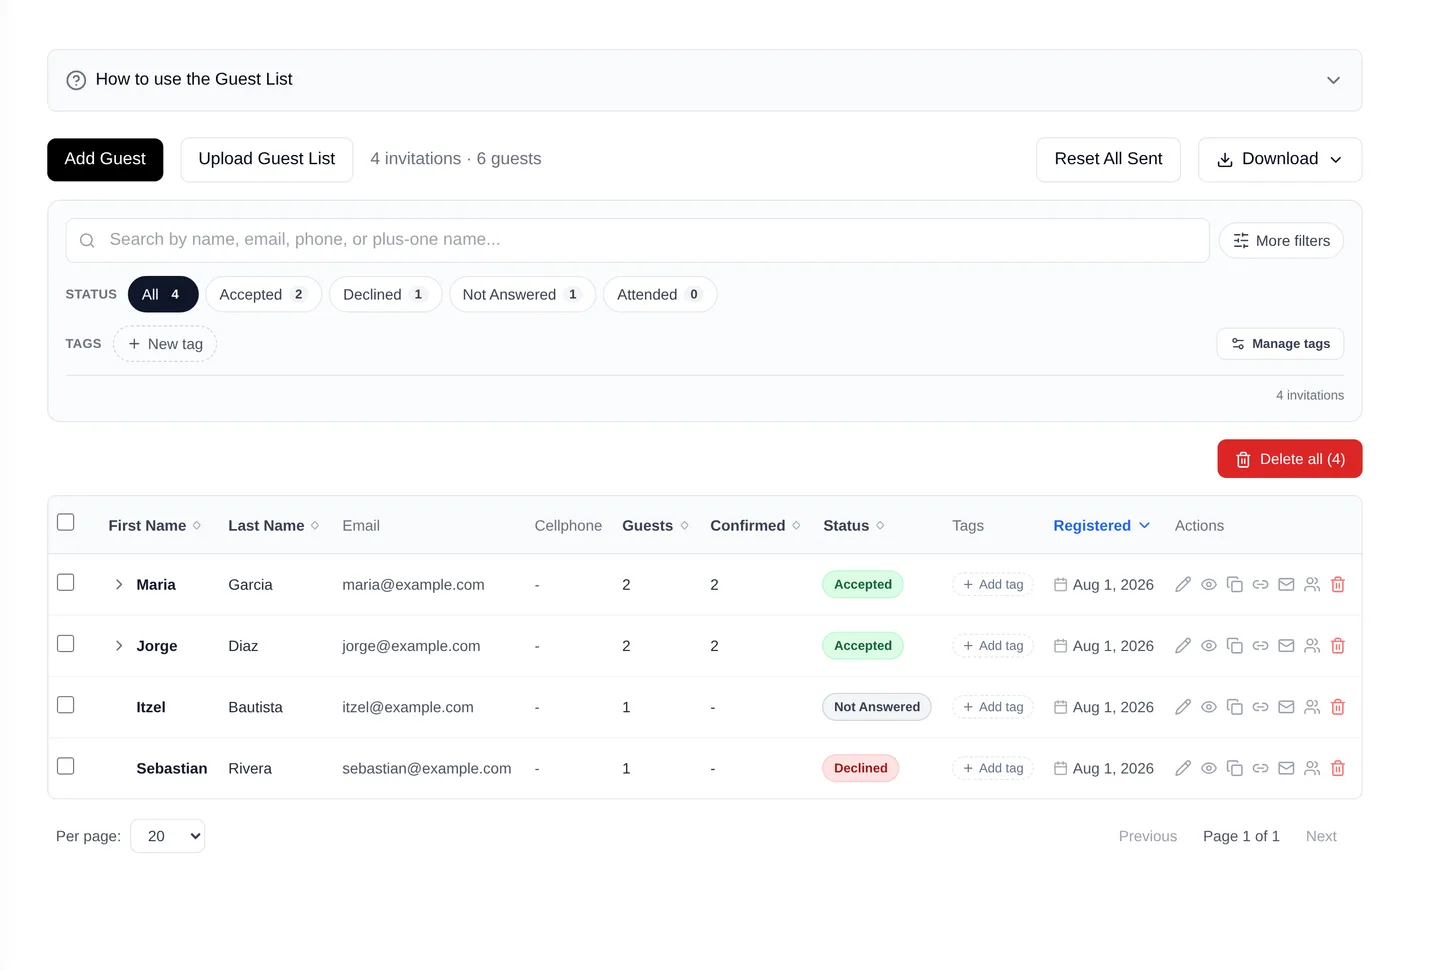
Task: Copy the invitation link for Maria Garcia
Action: click(x=1261, y=585)
